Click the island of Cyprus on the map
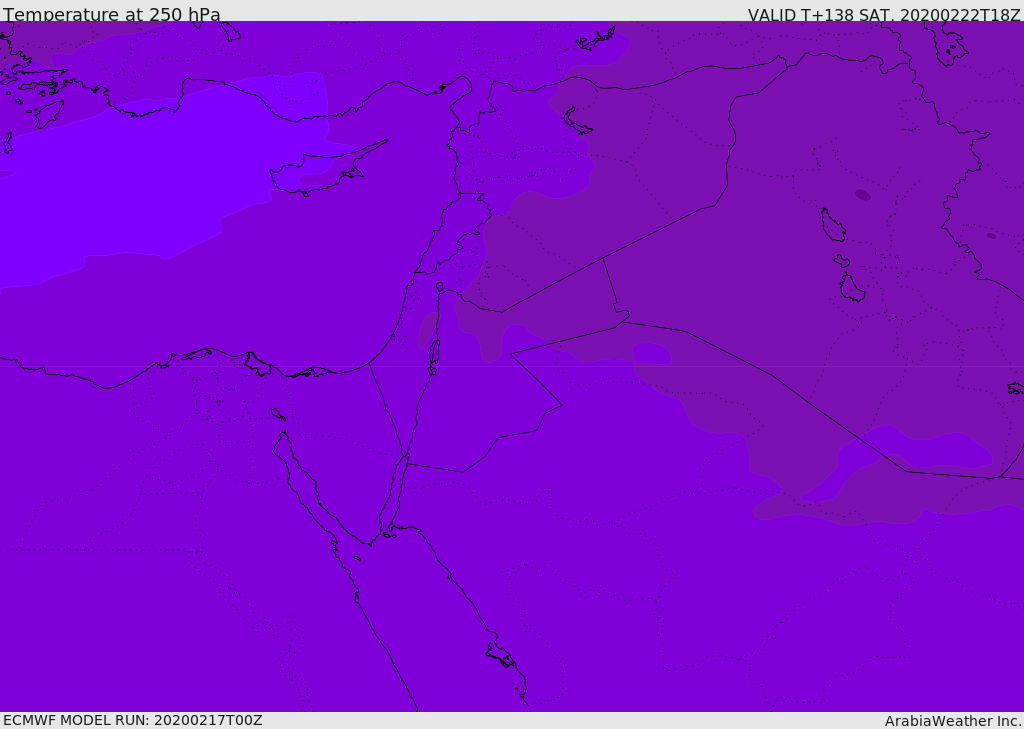This screenshot has width=1024, height=729. pyautogui.click(x=320, y=171)
